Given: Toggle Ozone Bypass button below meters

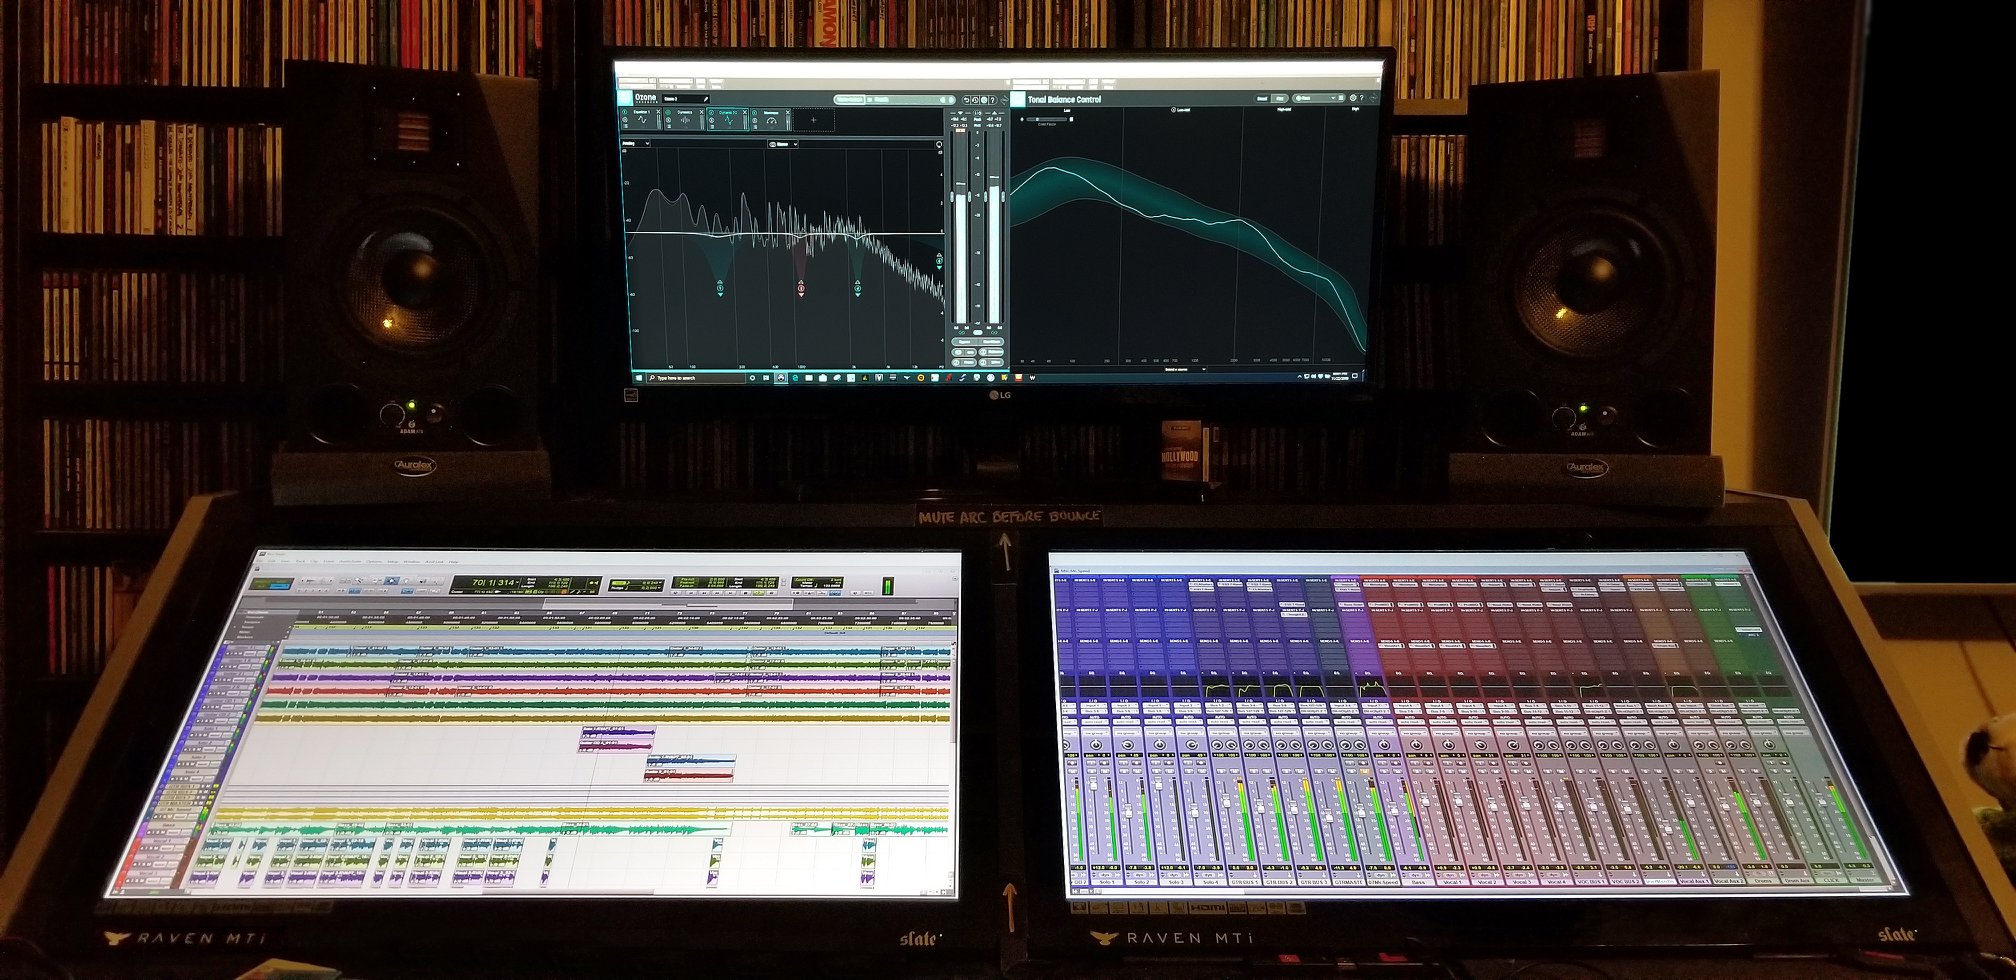Looking at the screenshot, I should (965, 343).
